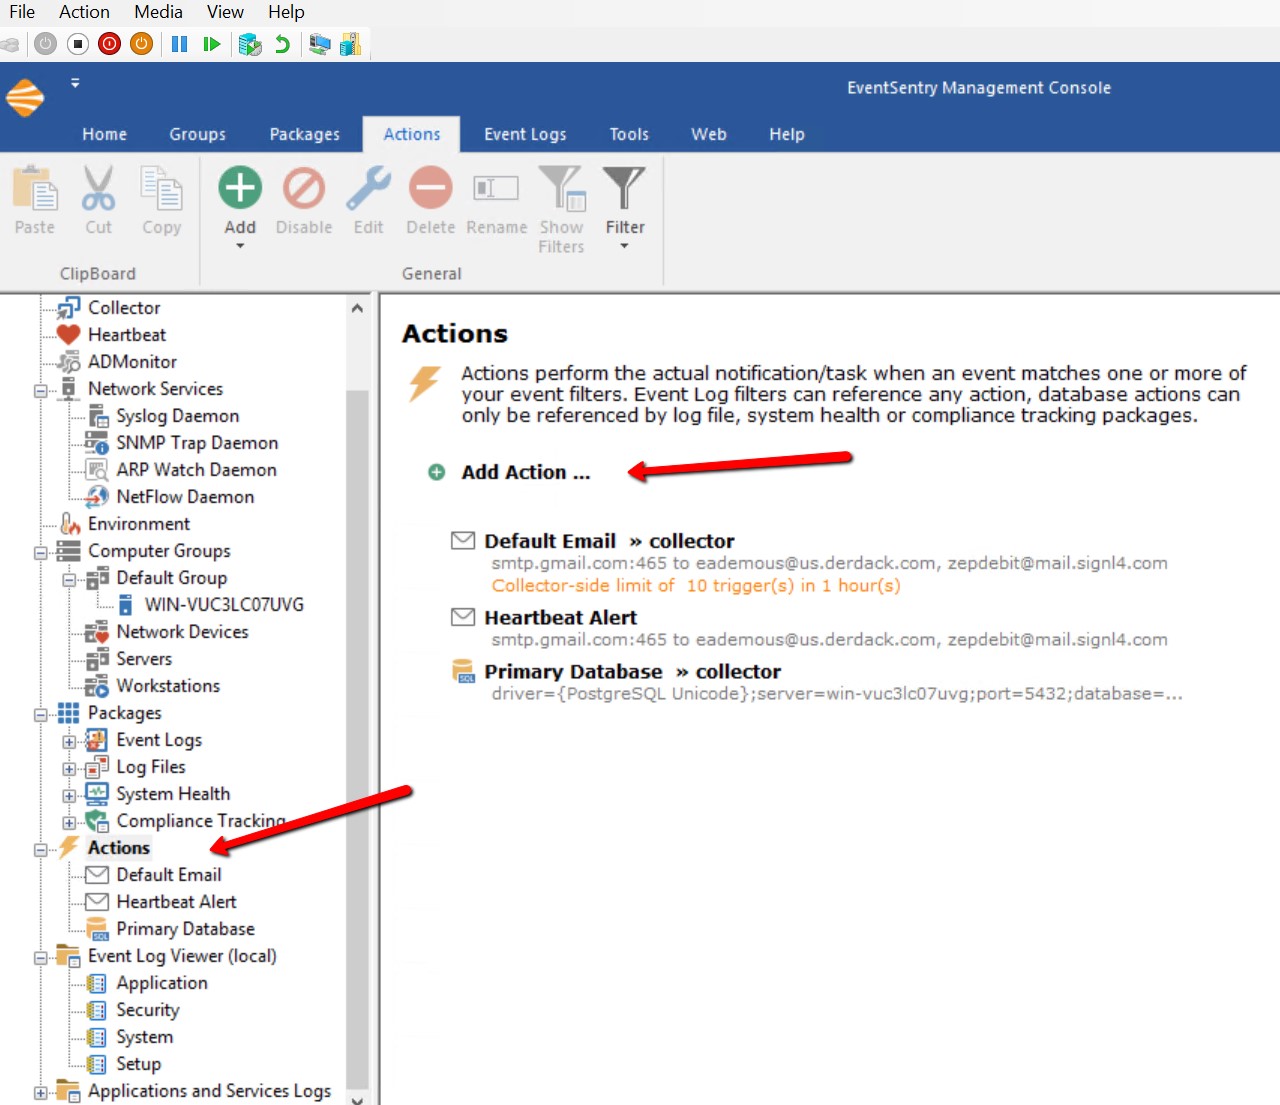Open the quick access toolbar dropdown
The width and height of the screenshot is (1280, 1105).
[75, 84]
